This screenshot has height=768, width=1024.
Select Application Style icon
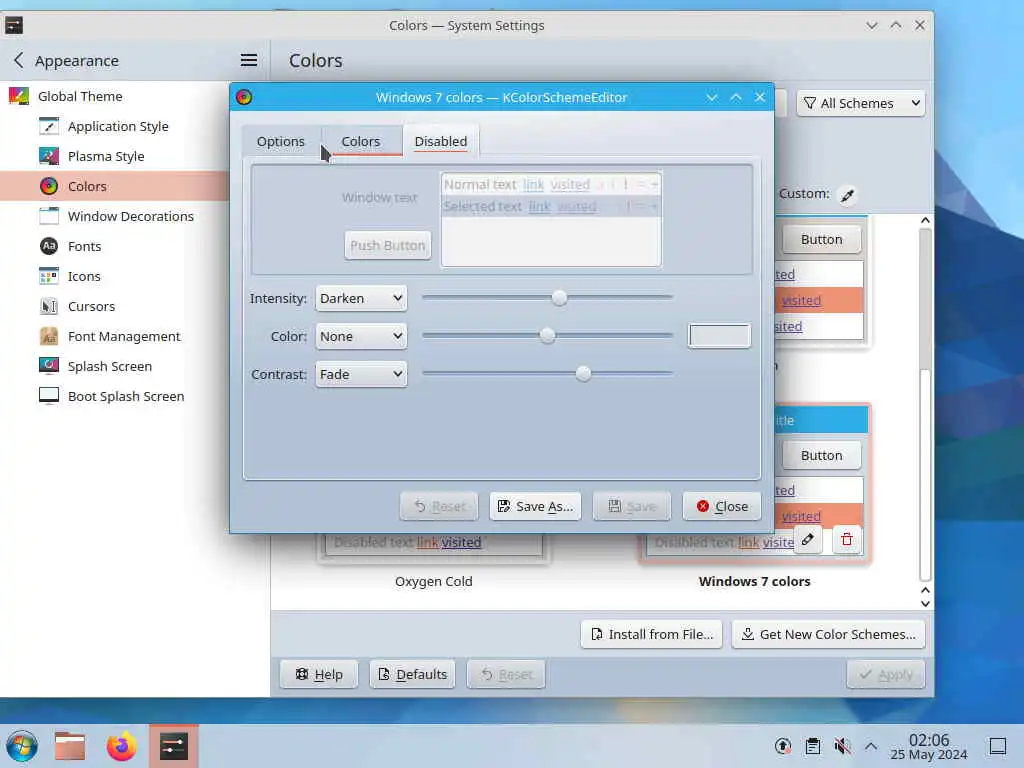[x=49, y=126]
